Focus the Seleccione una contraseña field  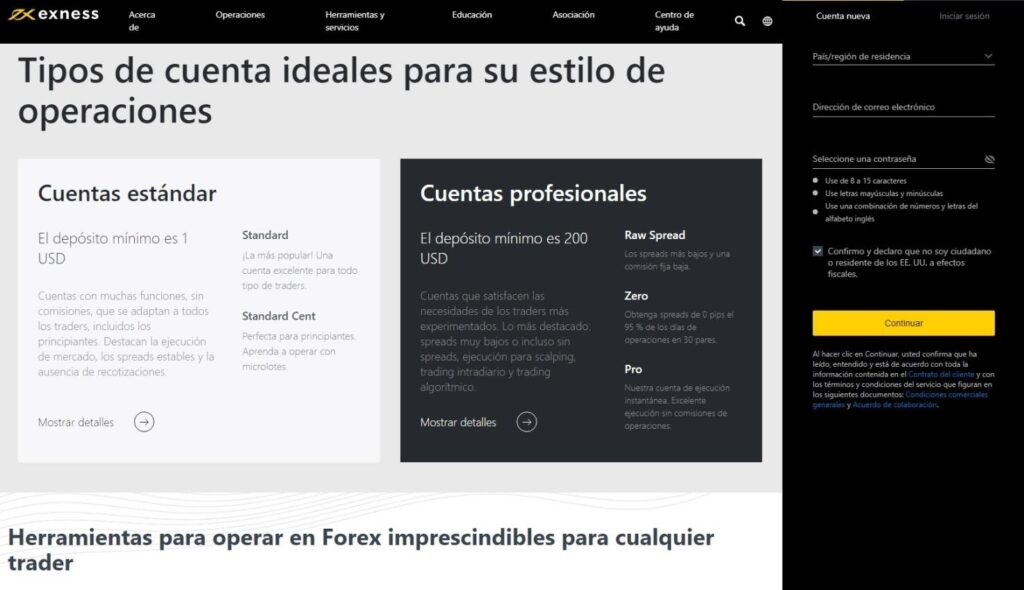click(895, 159)
